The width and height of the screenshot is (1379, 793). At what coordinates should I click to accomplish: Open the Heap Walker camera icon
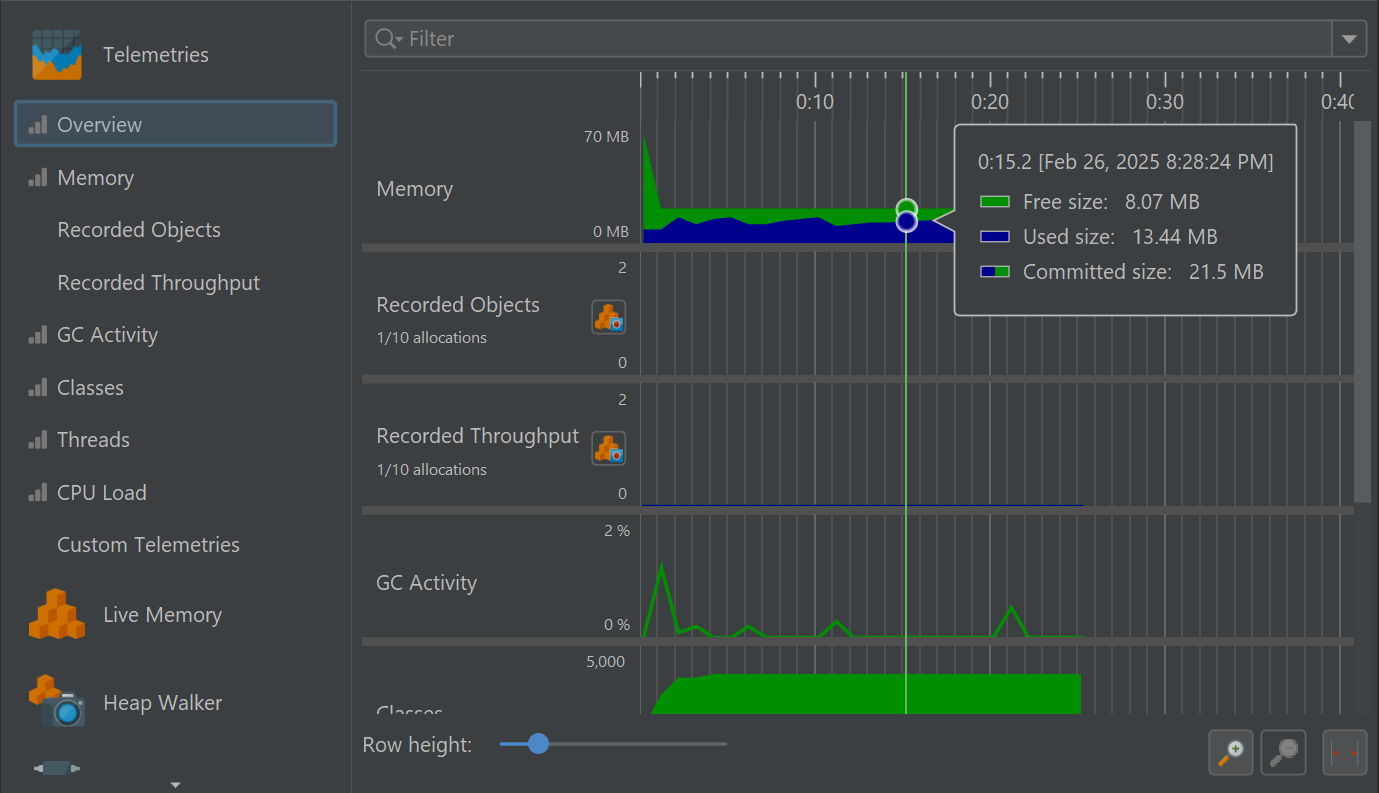[x=56, y=702]
